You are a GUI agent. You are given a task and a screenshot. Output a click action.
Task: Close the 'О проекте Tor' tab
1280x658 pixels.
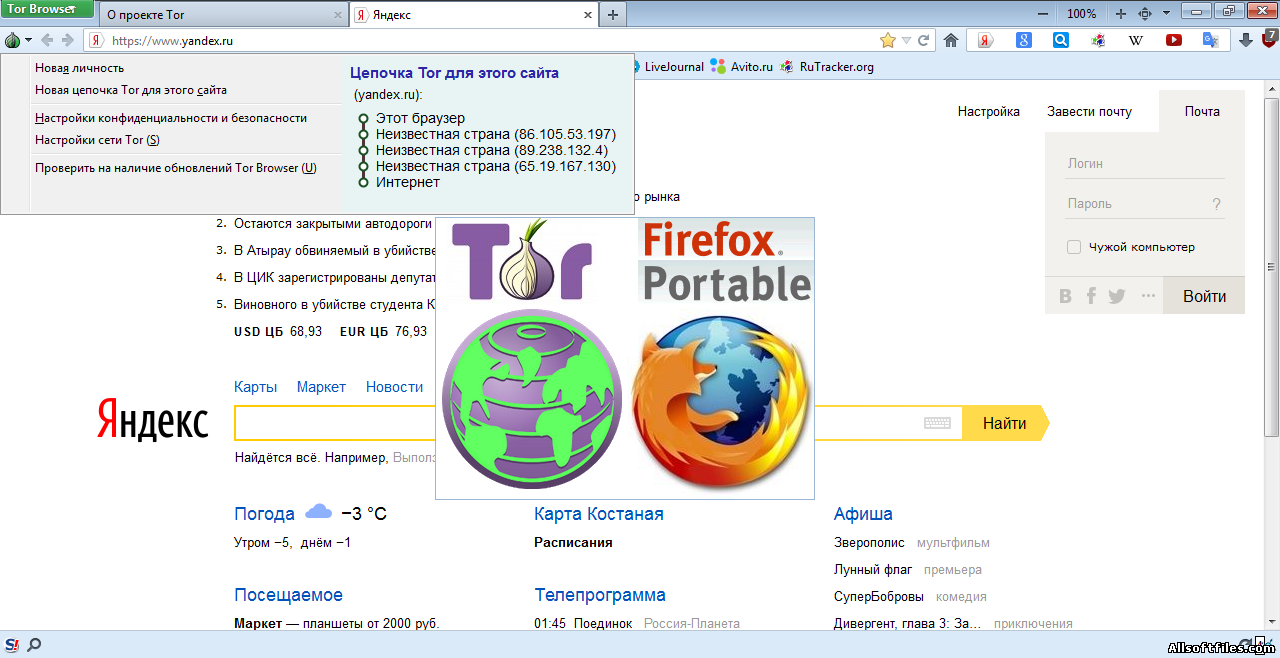(338, 15)
